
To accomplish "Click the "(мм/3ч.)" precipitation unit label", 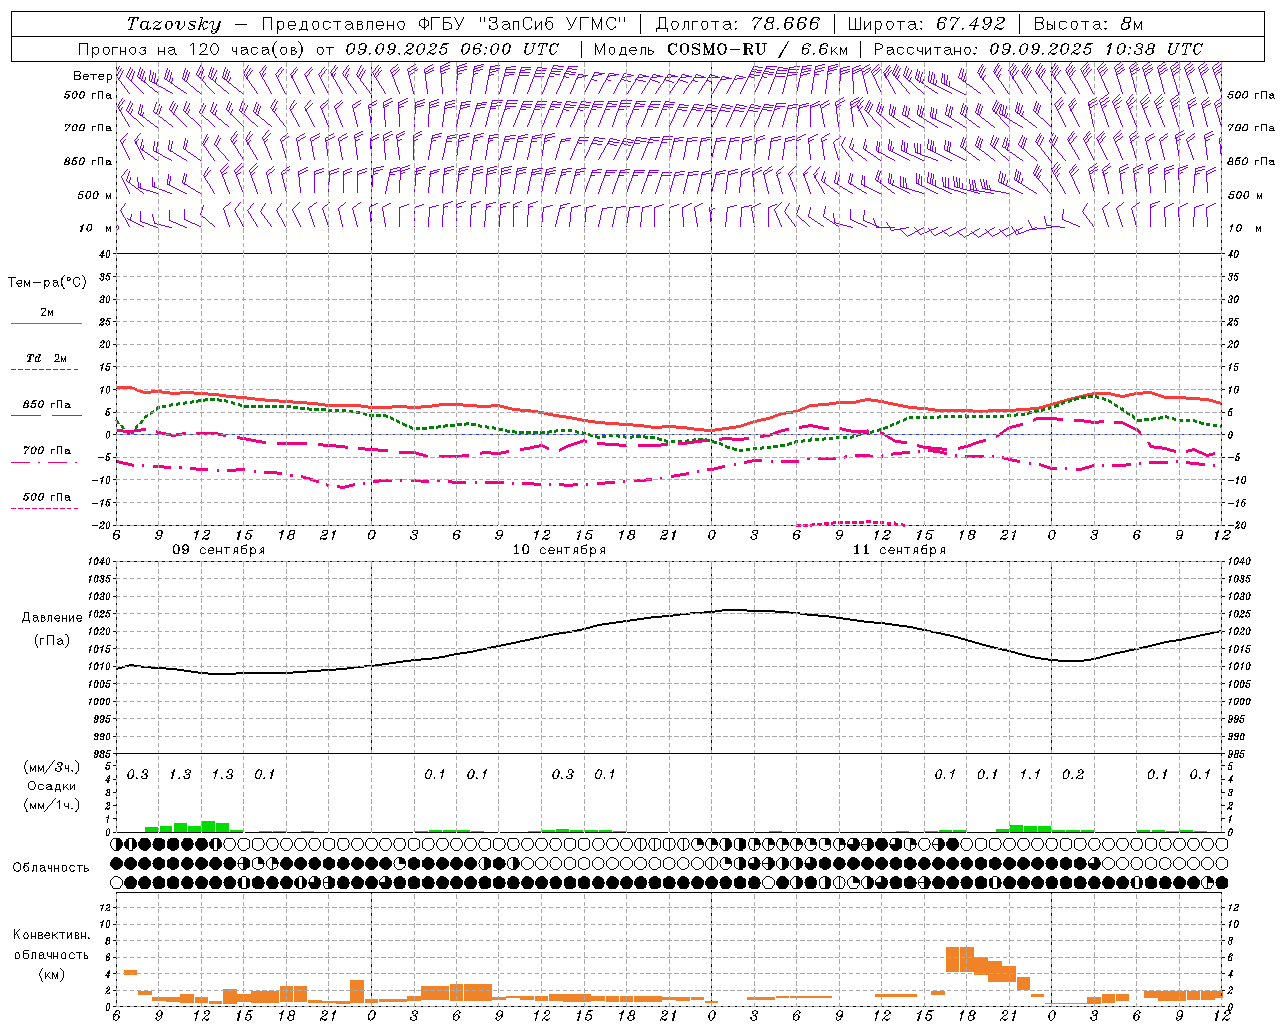I will (52, 768).
